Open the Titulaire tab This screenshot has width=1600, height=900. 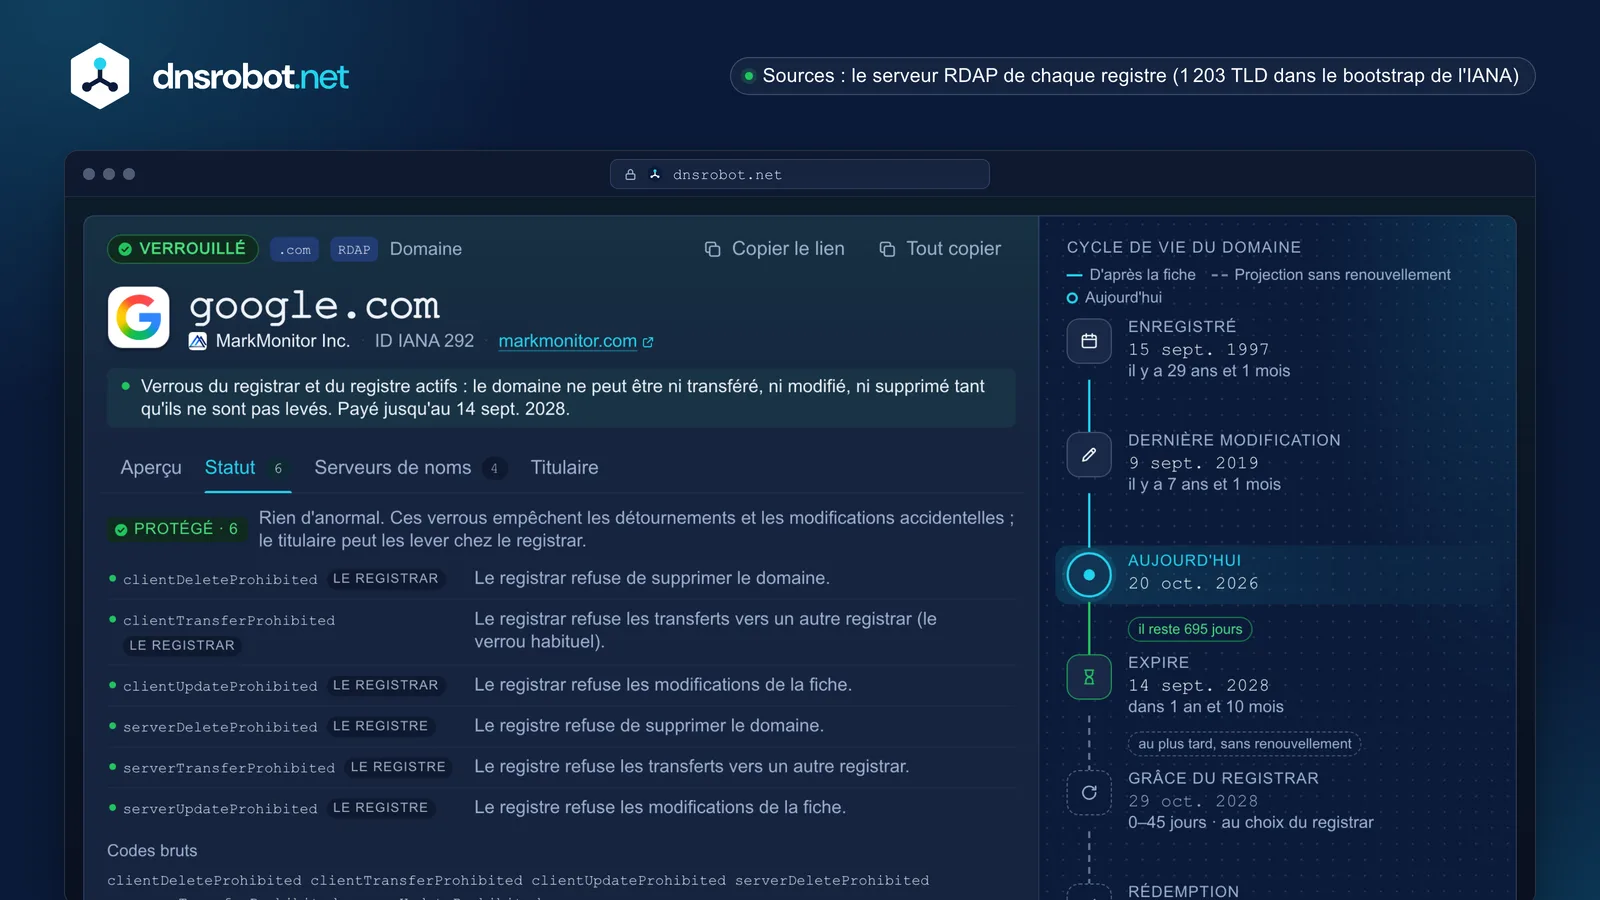[x=564, y=468]
